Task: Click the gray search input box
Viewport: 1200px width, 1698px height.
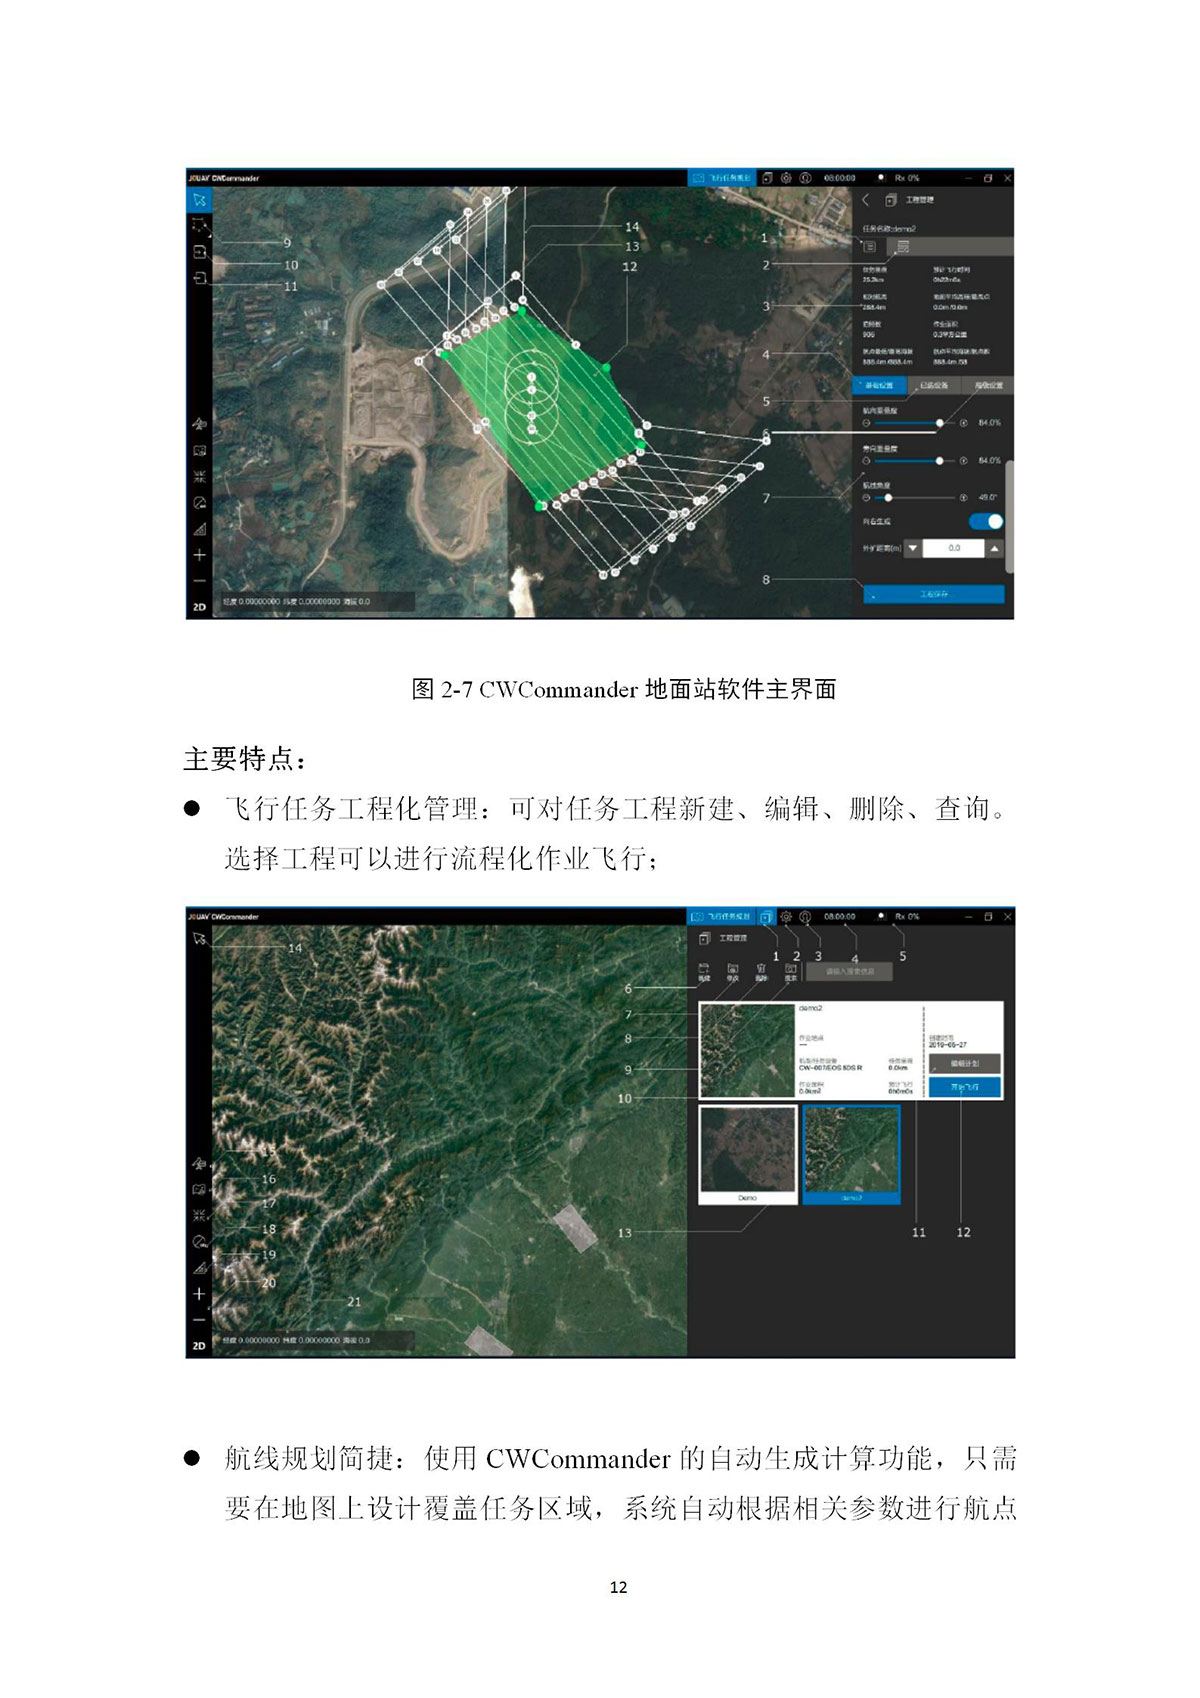Action: [x=848, y=971]
